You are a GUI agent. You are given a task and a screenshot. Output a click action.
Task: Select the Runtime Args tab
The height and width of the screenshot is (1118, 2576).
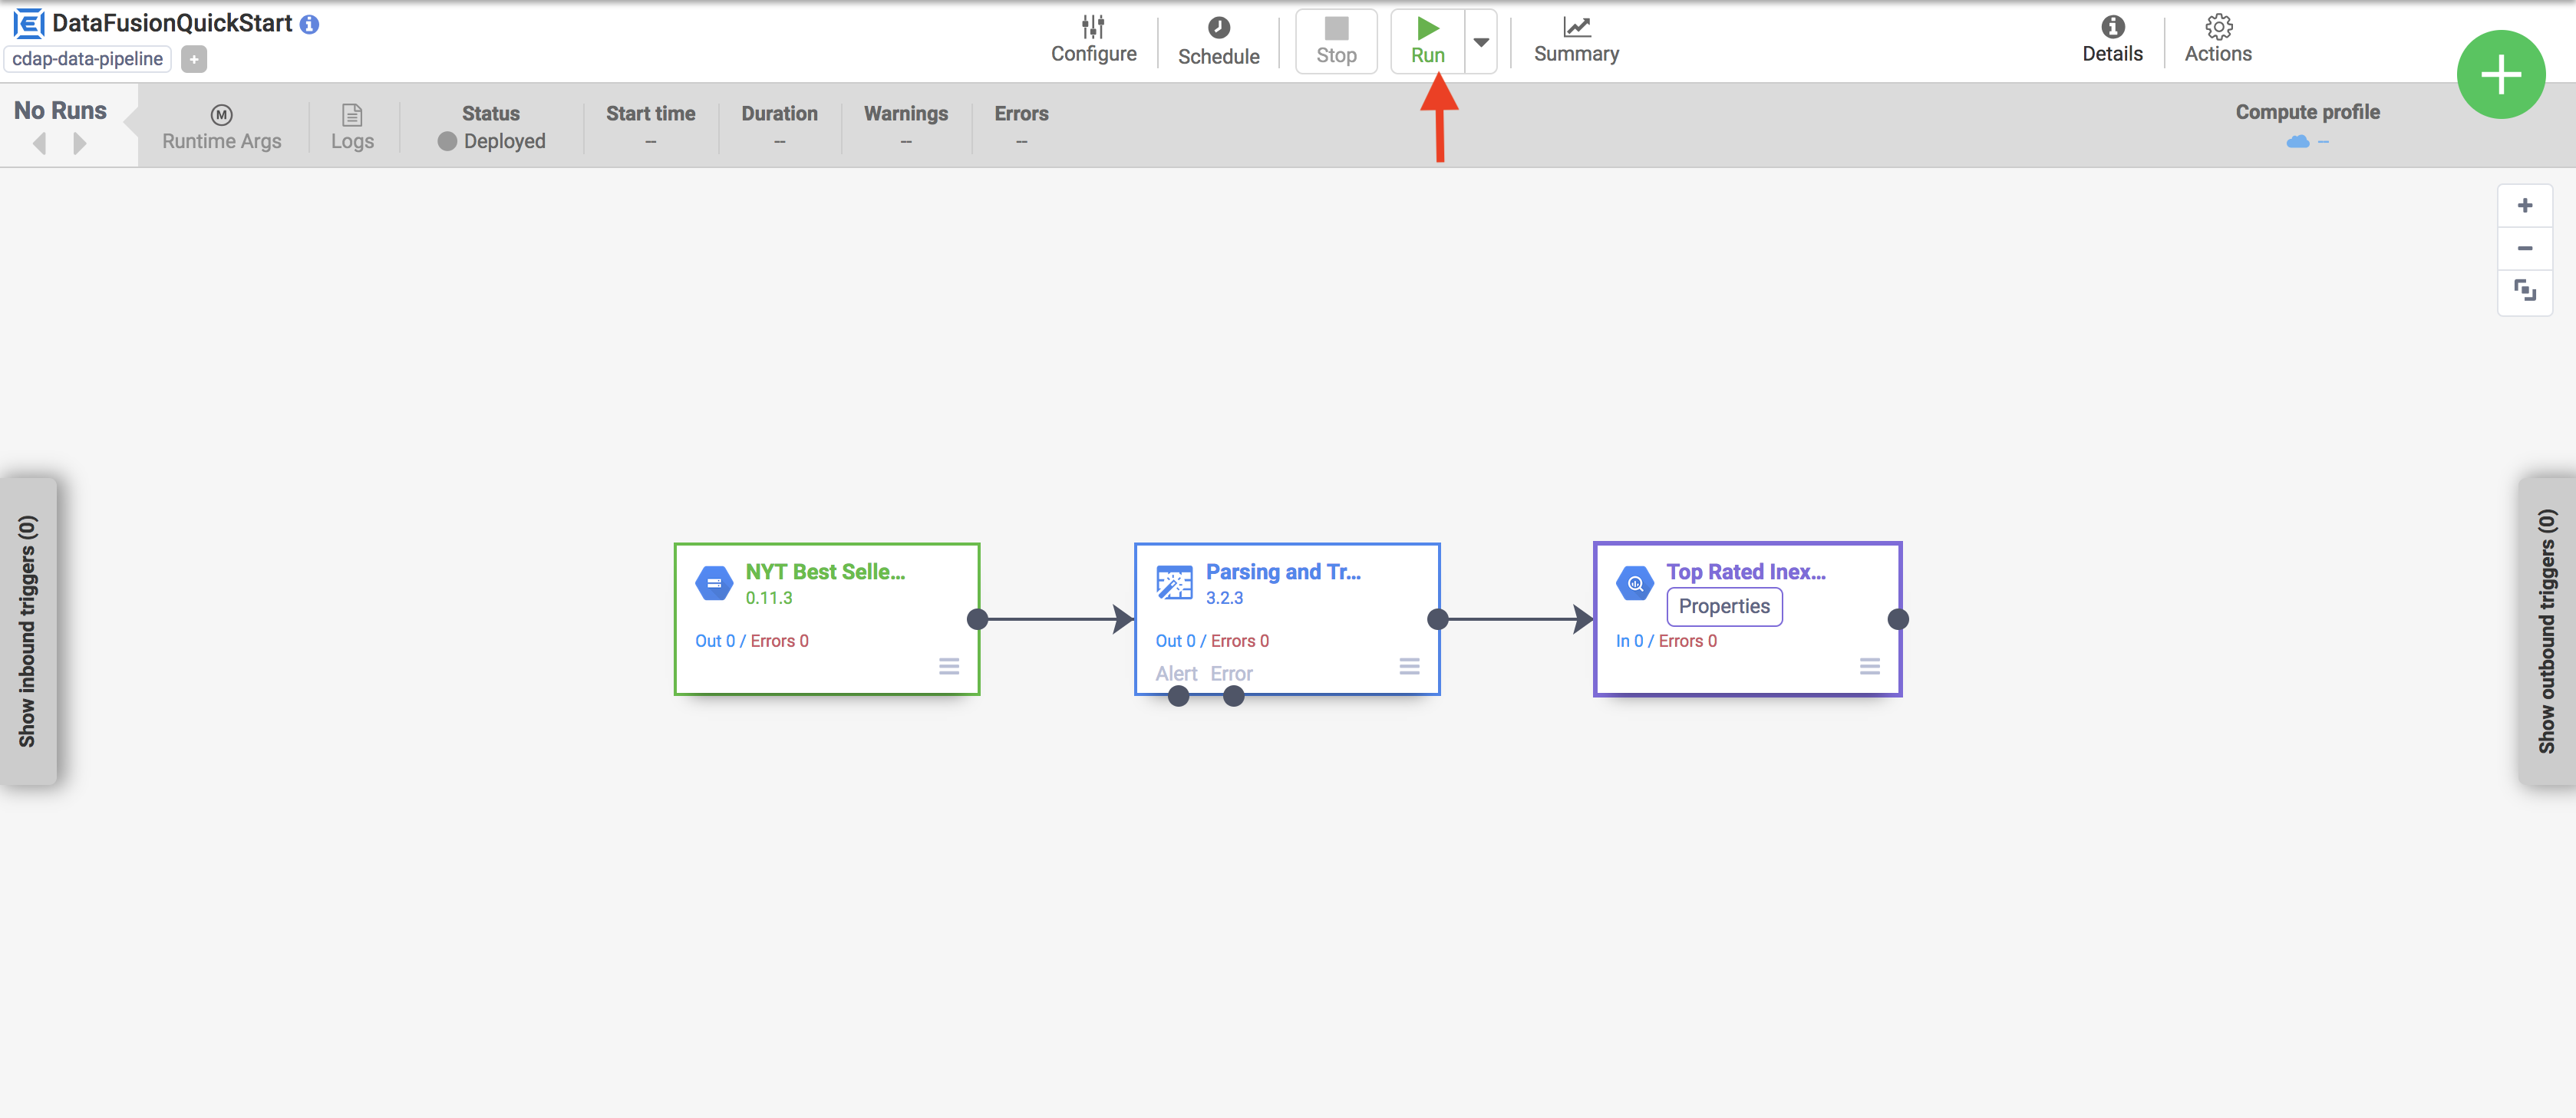[222, 125]
